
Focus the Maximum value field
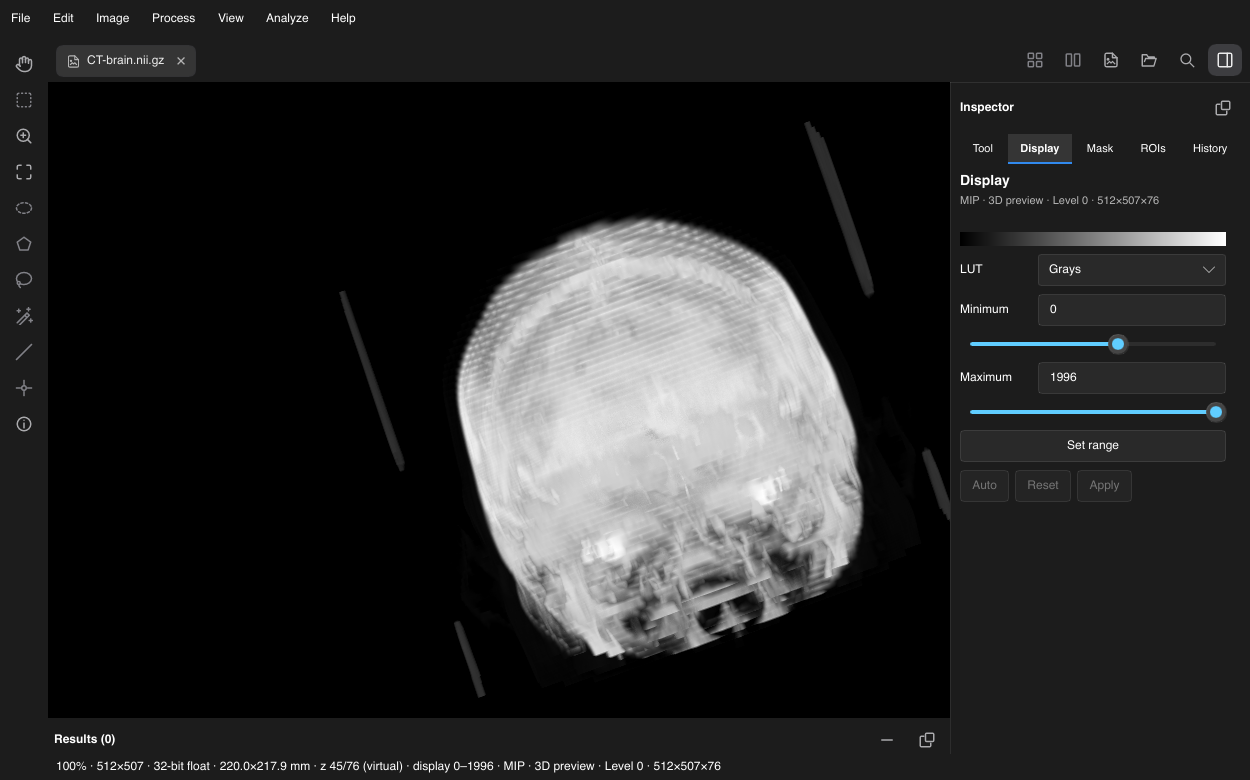click(1132, 378)
